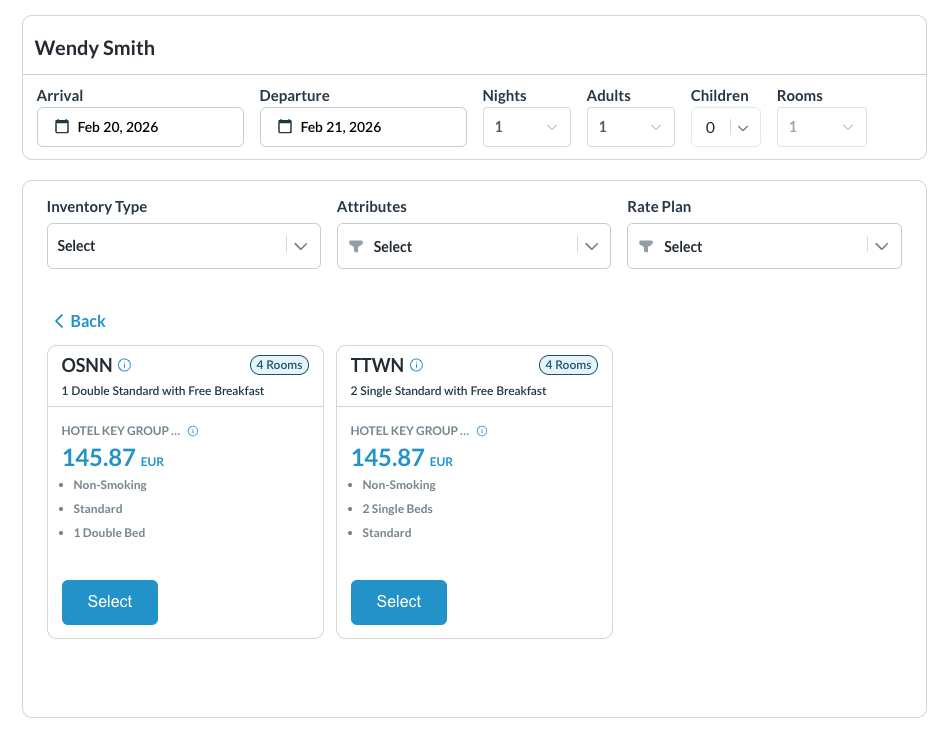Click the calendar icon in Departure field
The height and width of the screenshot is (735, 947).
tap(285, 127)
